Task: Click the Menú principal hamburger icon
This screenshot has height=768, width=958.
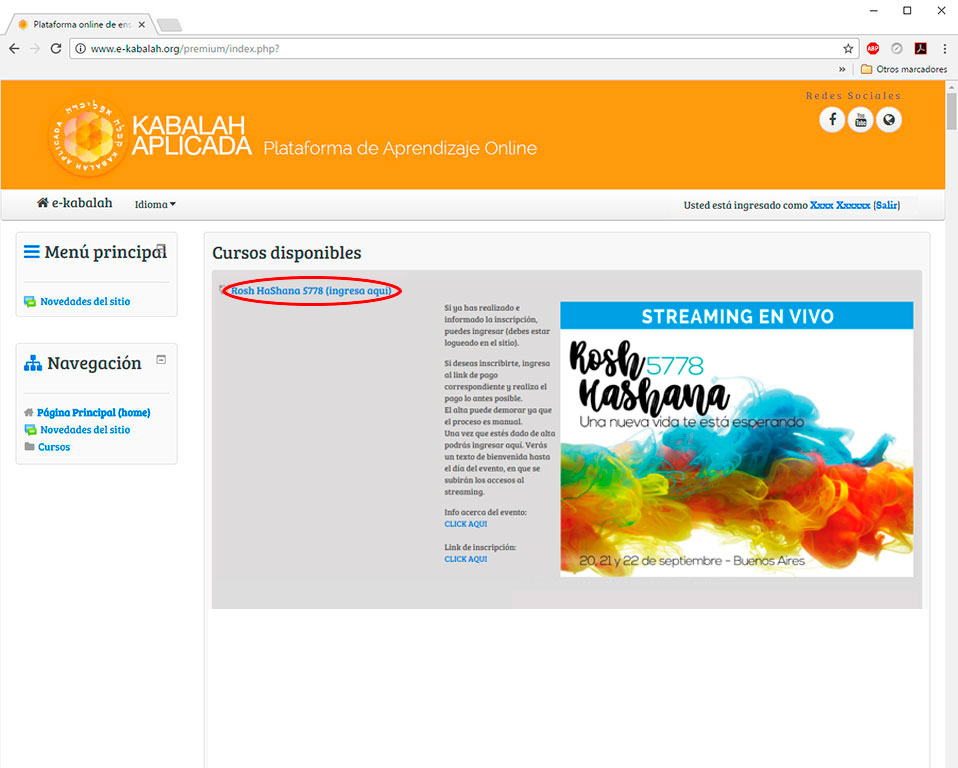Action: pos(32,252)
